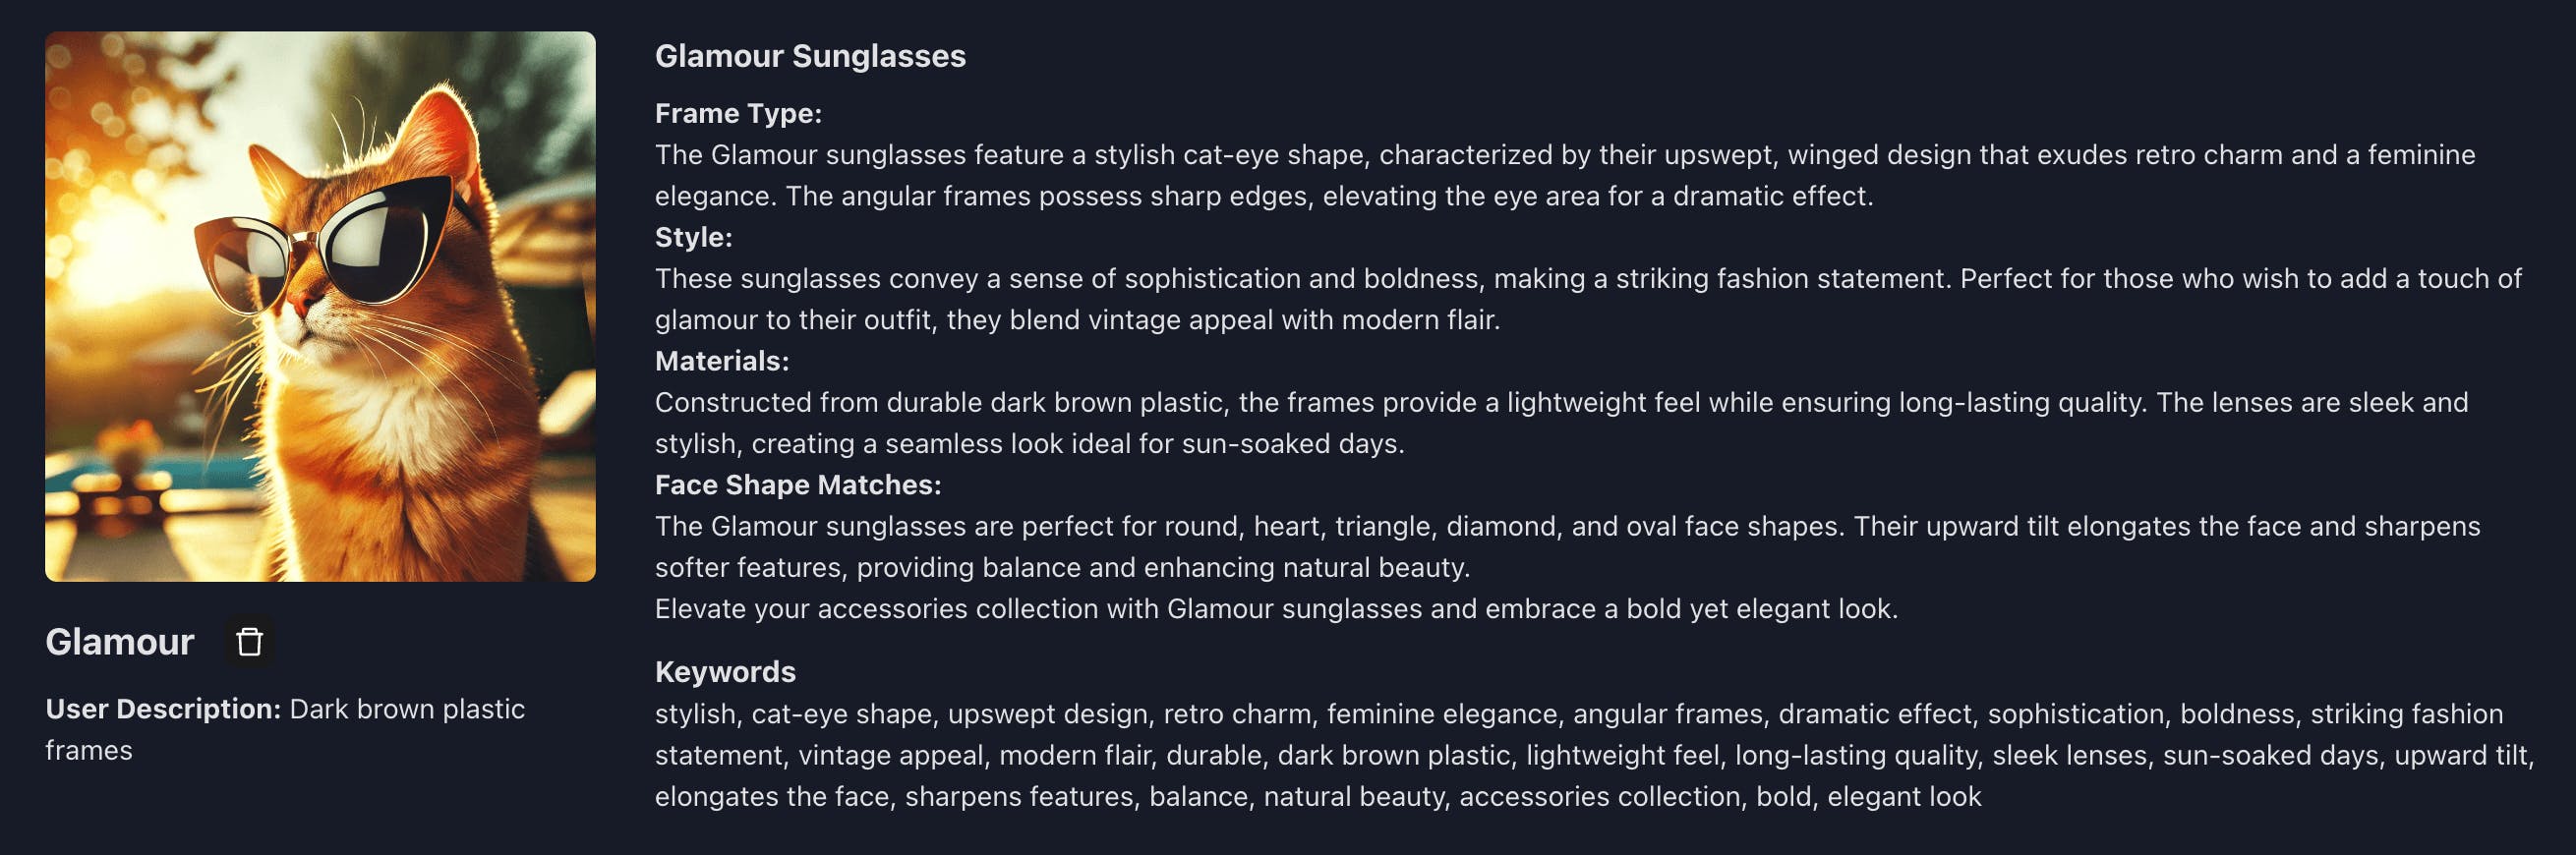Click the Glamour Sunglasses heading

[810, 56]
